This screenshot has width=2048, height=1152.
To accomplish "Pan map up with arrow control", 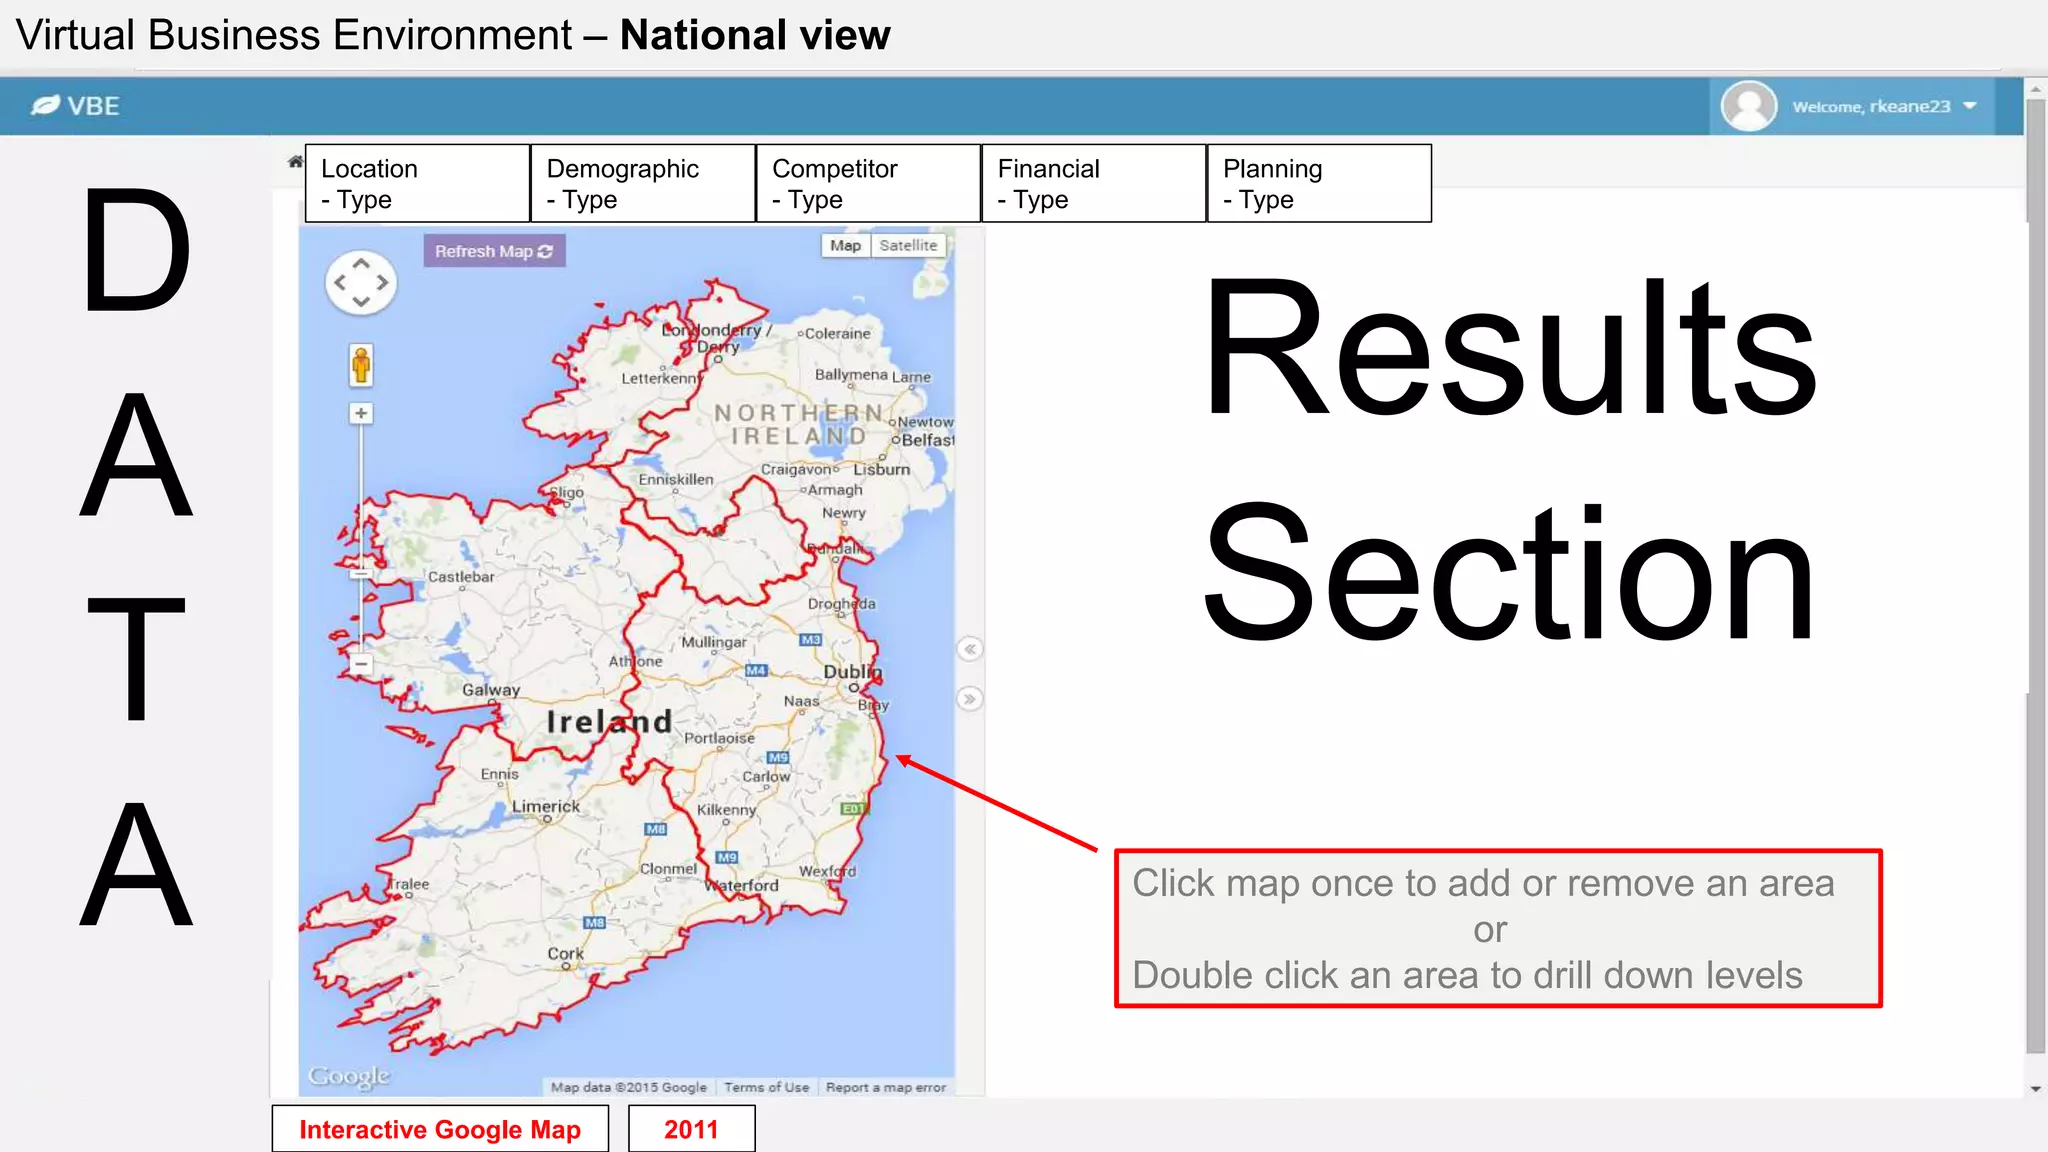I will coord(361,263).
